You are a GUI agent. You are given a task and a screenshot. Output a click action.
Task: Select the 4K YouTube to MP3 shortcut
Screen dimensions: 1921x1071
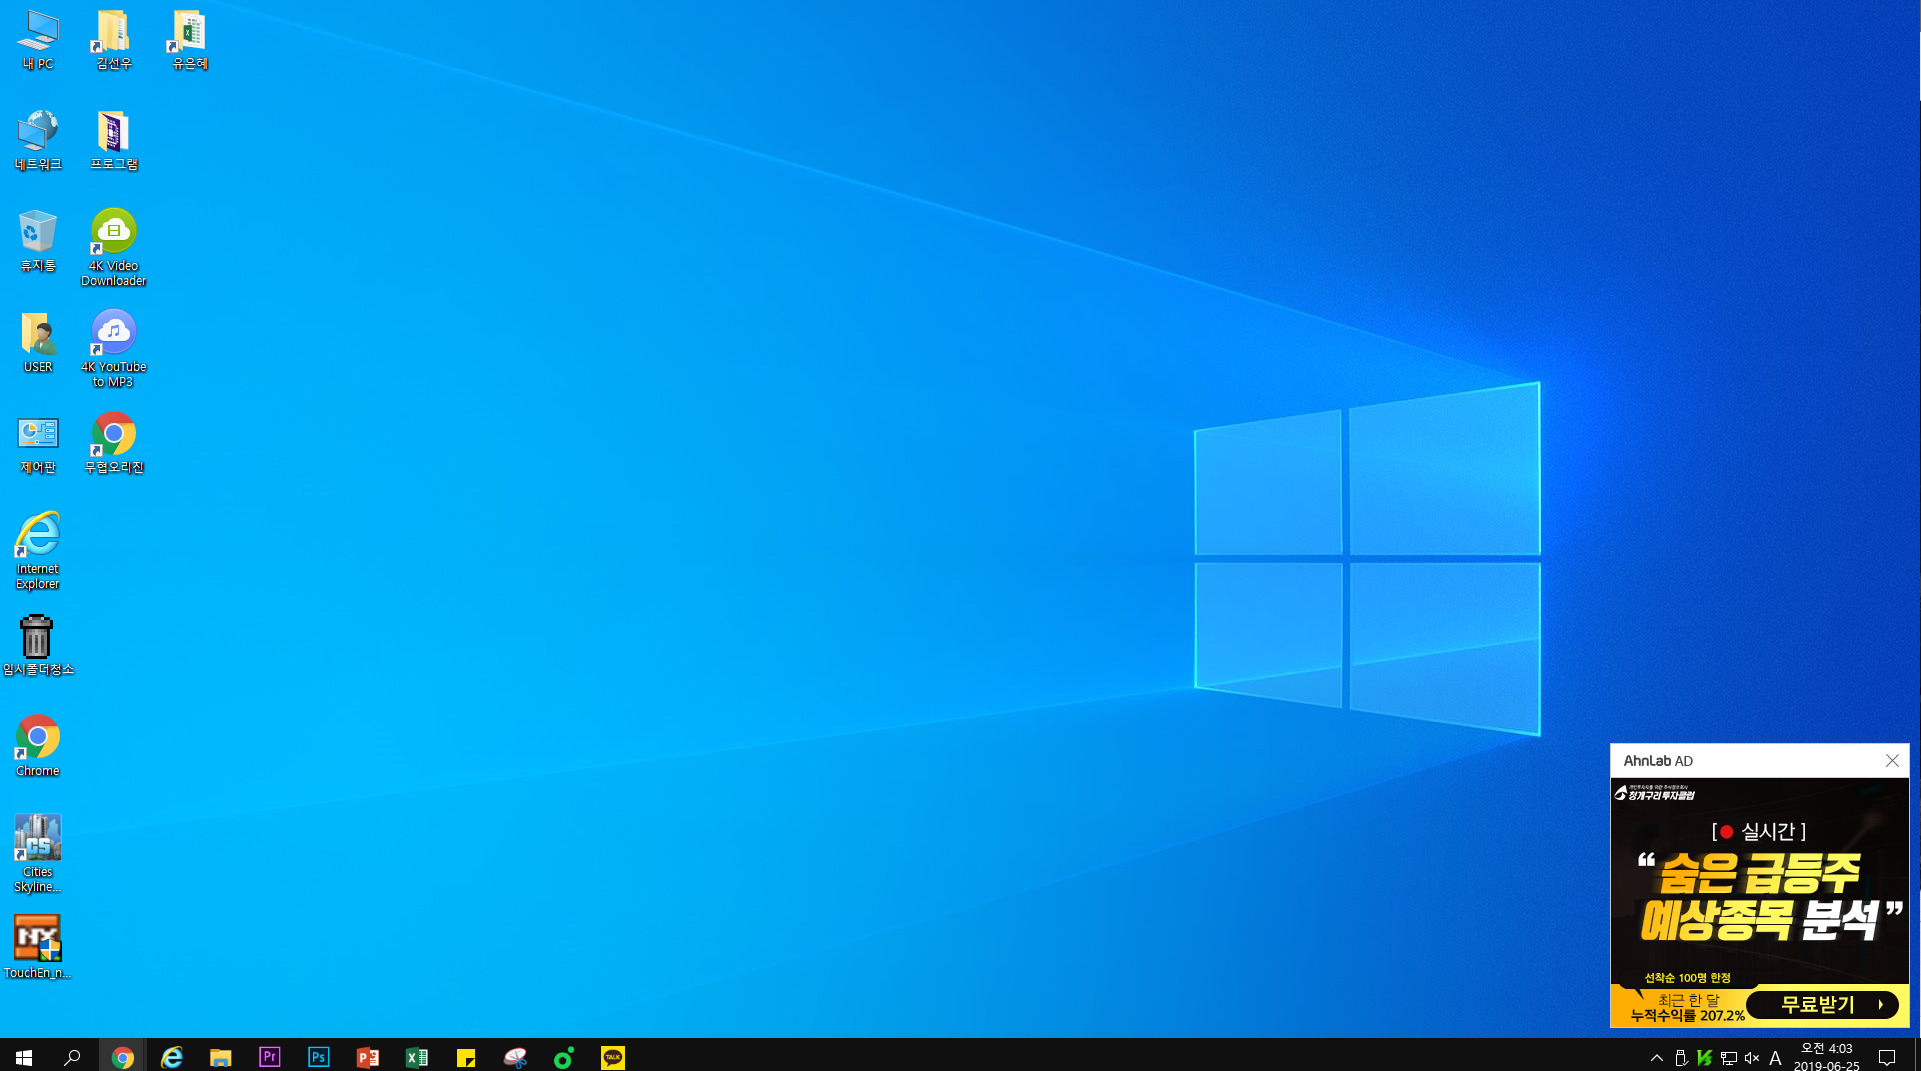pyautogui.click(x=113, y=349)
